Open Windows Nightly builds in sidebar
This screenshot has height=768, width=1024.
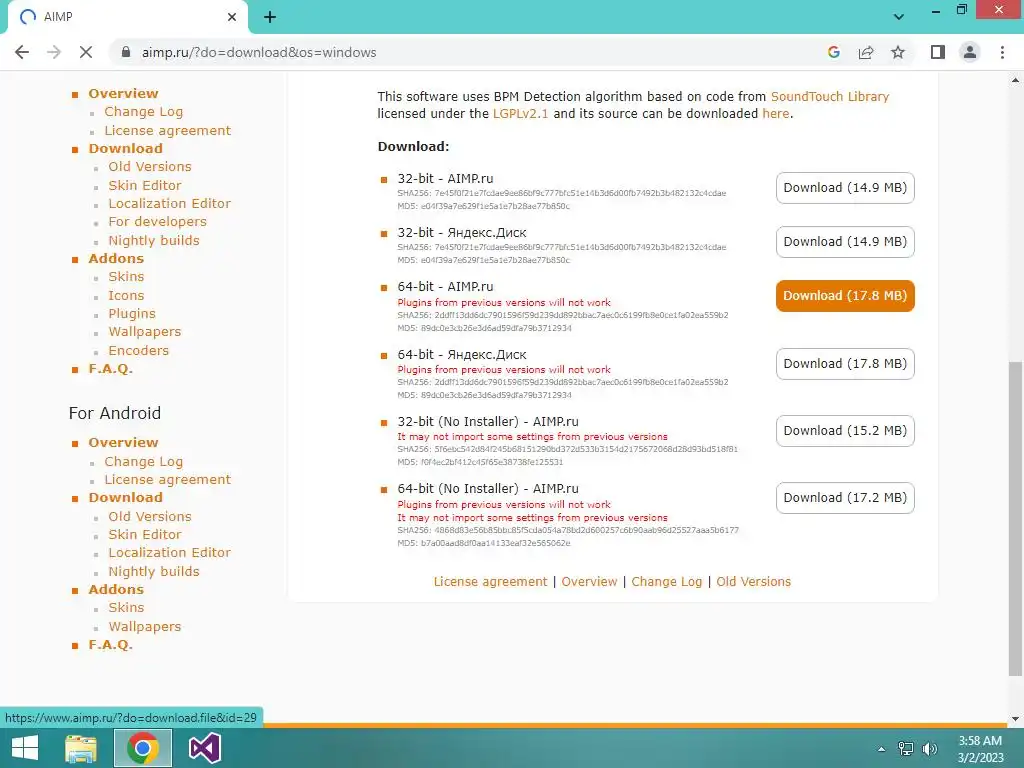(154, 241)
